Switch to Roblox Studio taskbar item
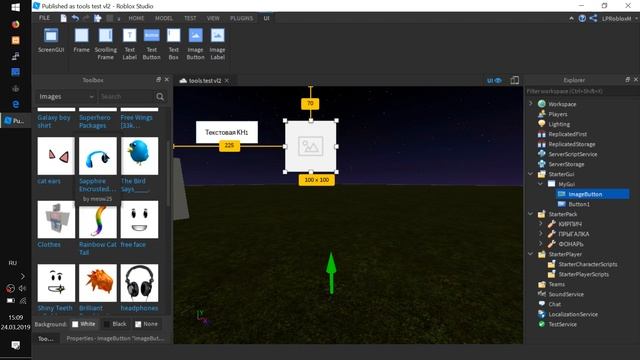The image size is (640, 360). click(x=16, y=121)
